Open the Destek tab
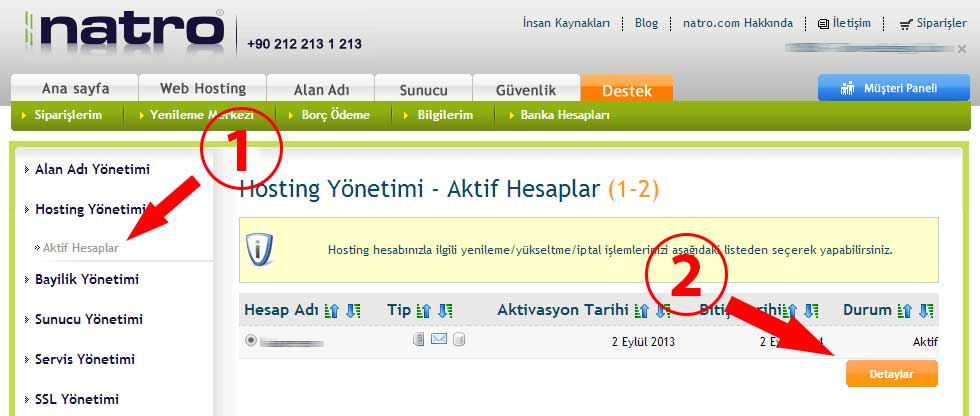 click(x=627, y=89)
